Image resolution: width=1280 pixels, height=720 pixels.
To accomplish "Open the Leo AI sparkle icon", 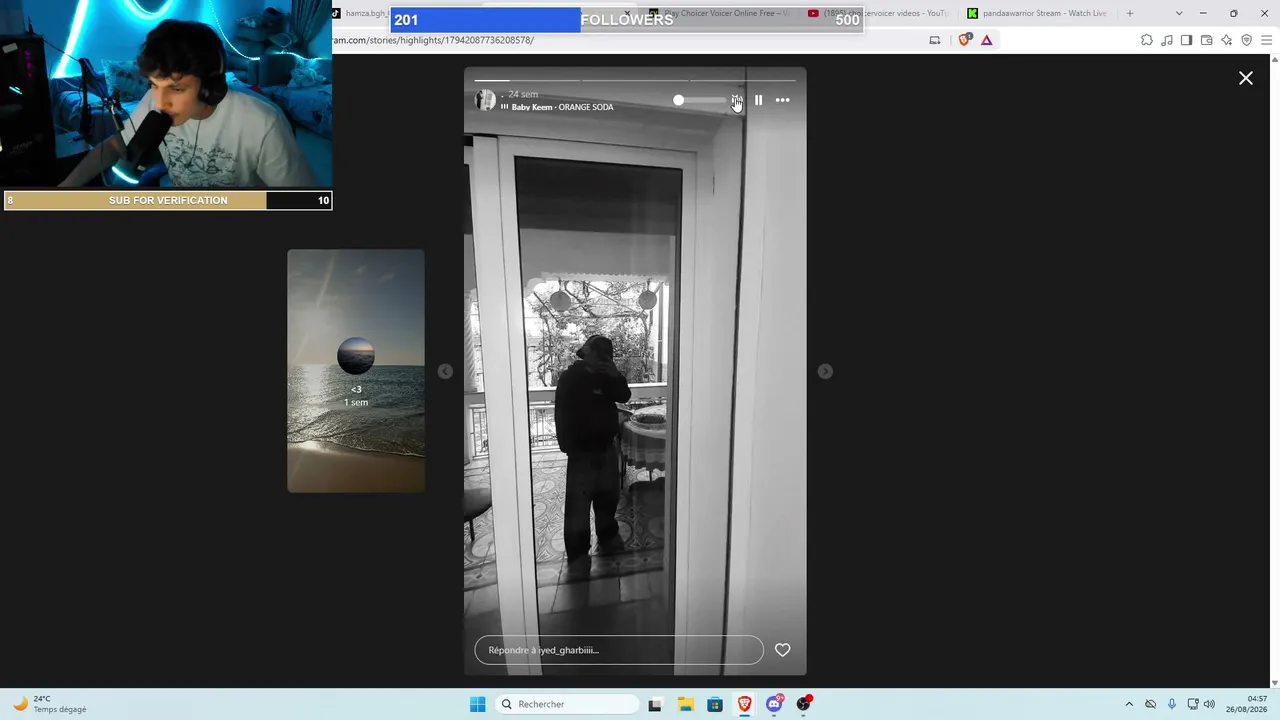I will click(1226, 40).
